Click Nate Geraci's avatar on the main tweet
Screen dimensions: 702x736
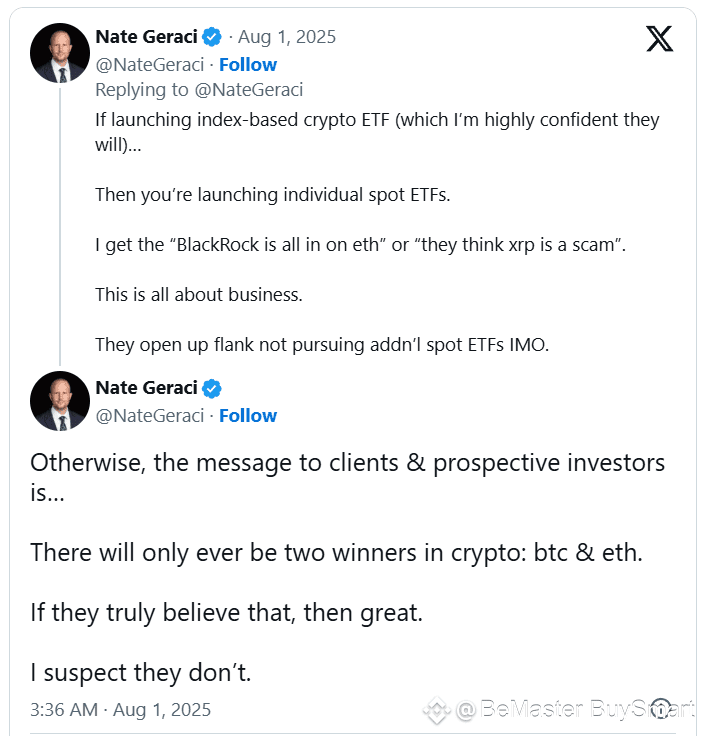pos(60,401)
